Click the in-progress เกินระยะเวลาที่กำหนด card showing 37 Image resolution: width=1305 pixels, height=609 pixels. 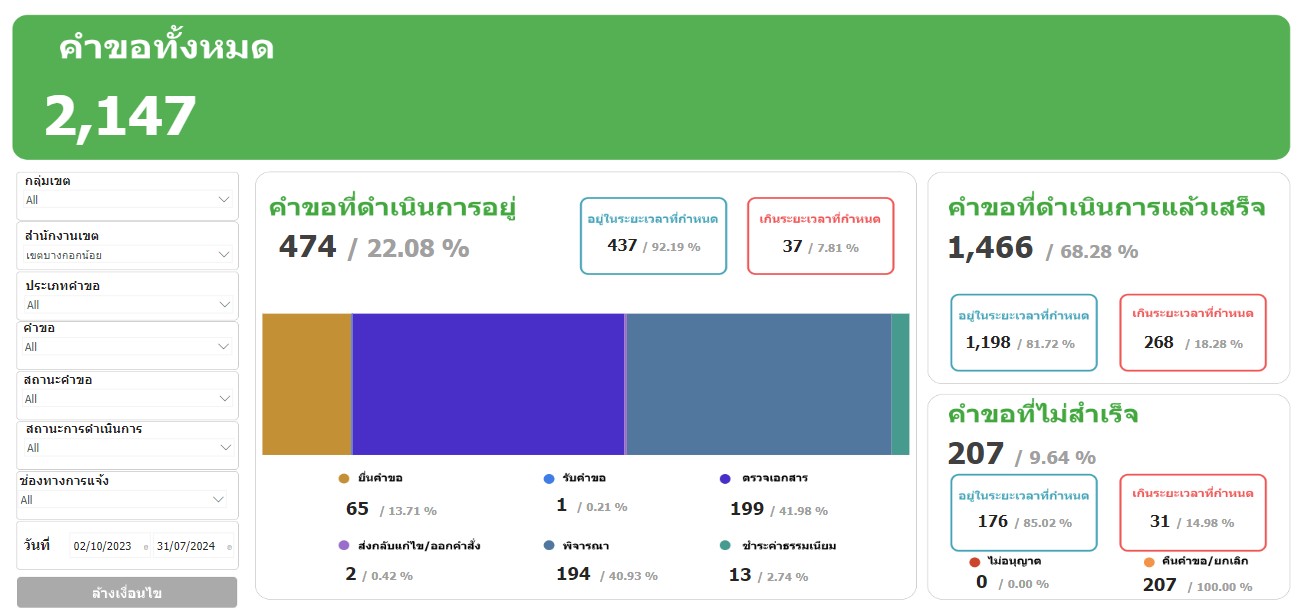(x=820, y=236)
